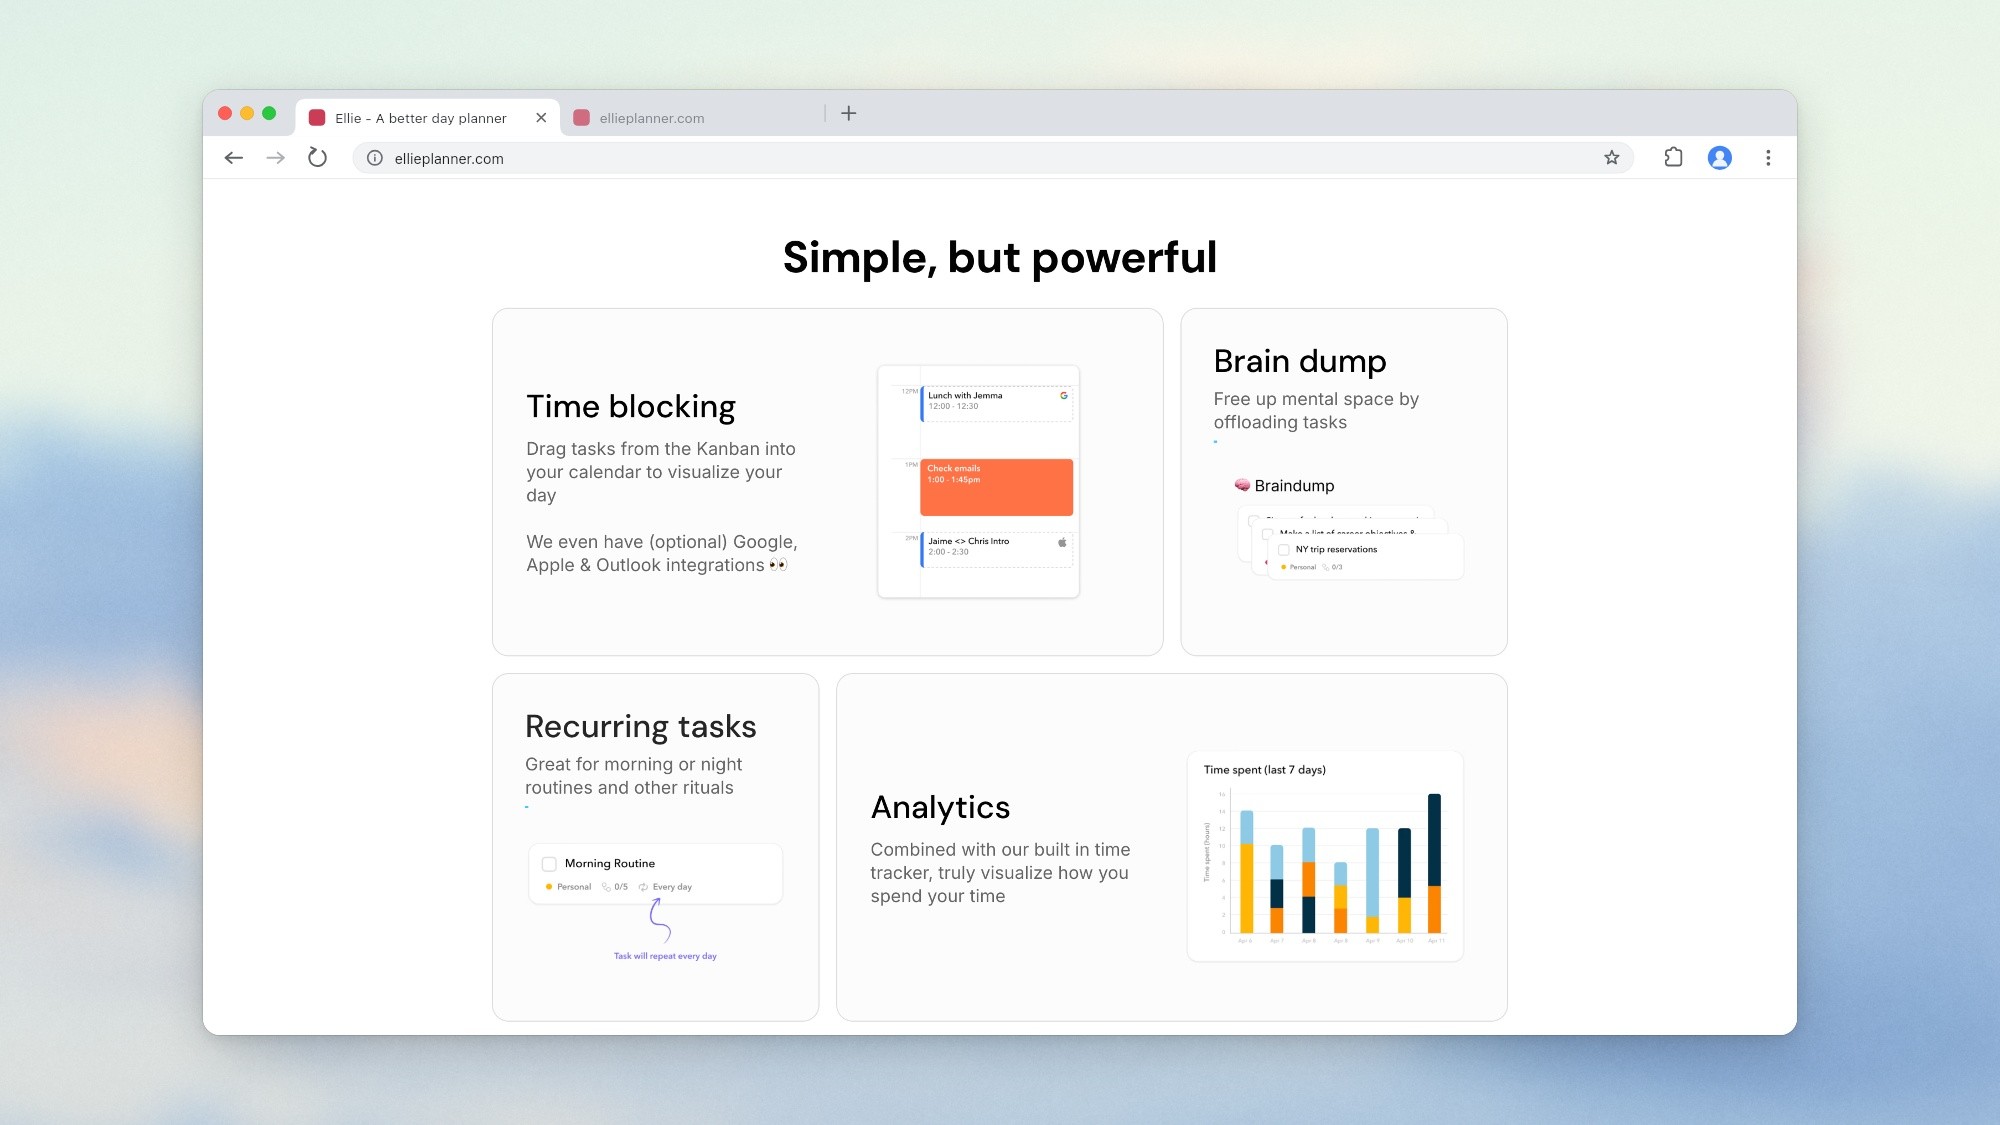Click the tallest rightmost bar in analytics chart
2000x1125 pixels.
coord(1434,863)
